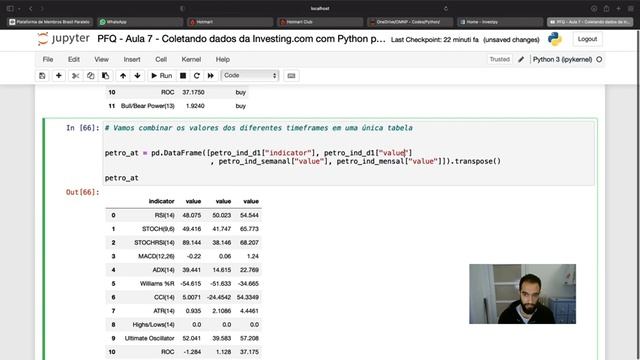The height and width of the screenshot is (360, 640).
Task: Click the localhost address bar
Action: point(320,8)
